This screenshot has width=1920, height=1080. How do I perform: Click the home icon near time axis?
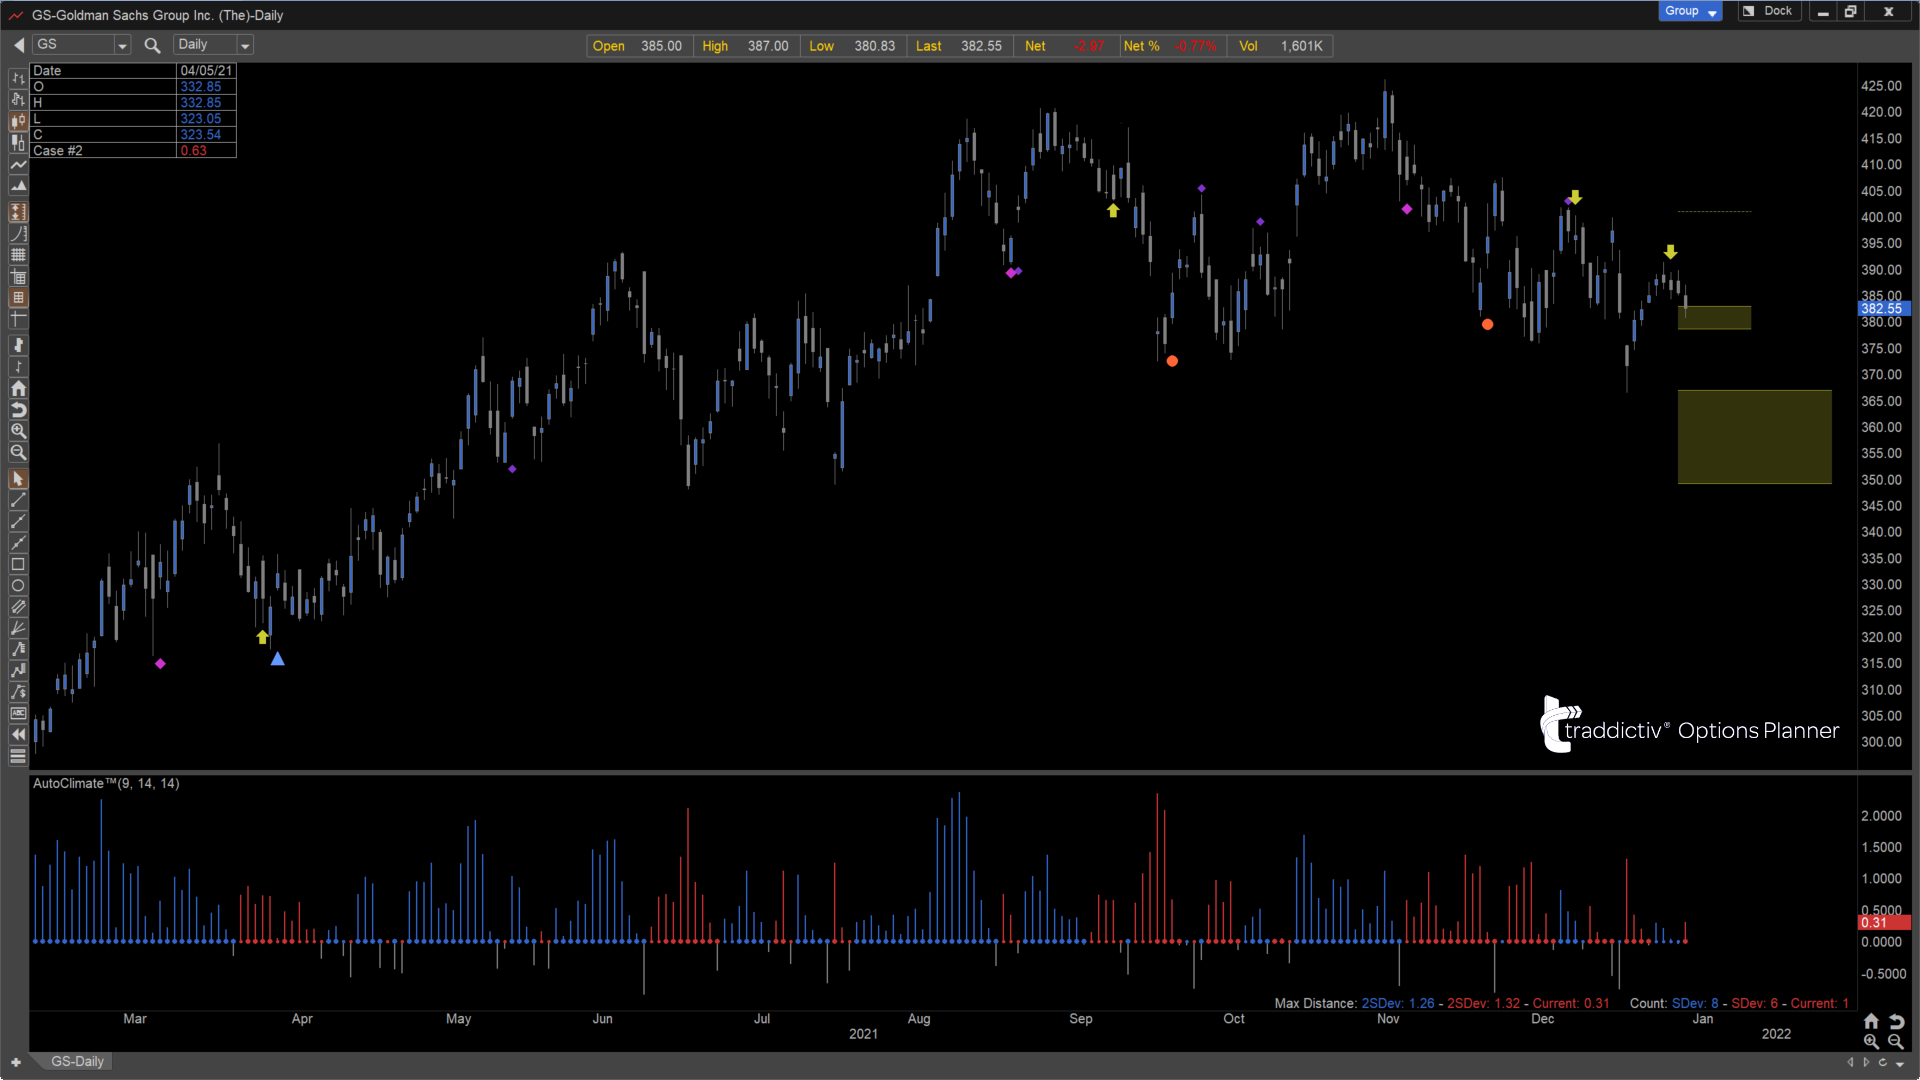1871,1021
